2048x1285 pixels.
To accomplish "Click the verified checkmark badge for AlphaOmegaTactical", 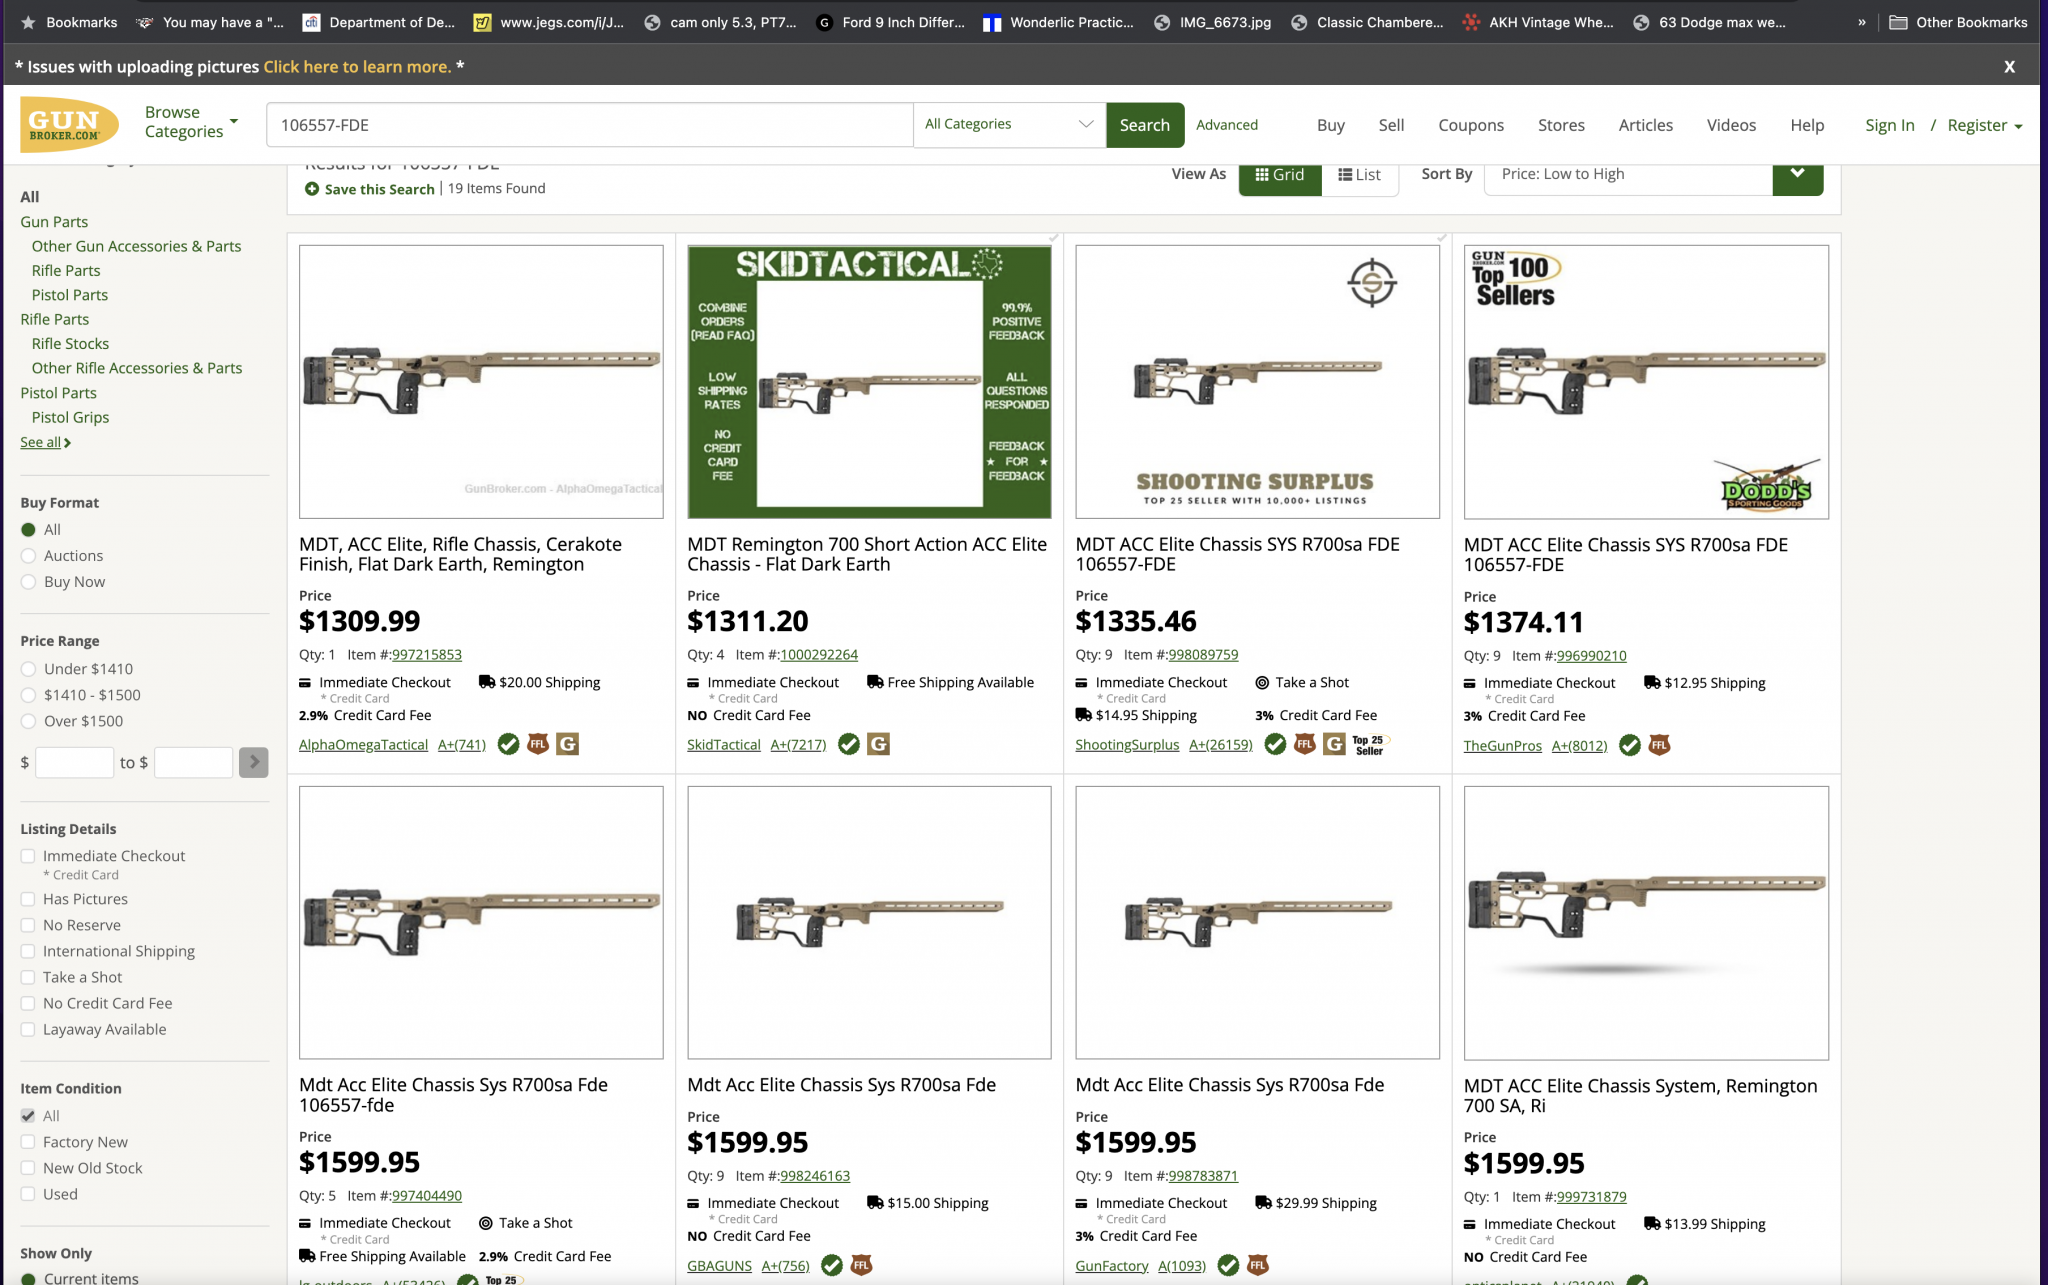I will pyautogui.click(x=508, y=744).
